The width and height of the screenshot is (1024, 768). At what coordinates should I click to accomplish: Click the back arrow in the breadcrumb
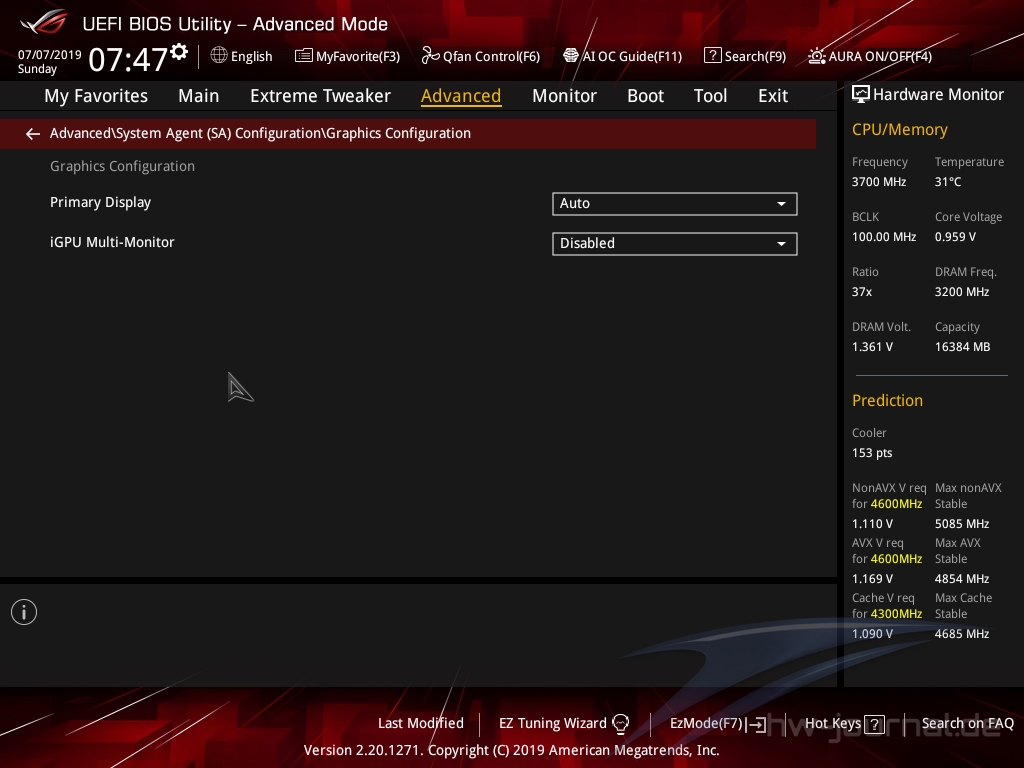coord(33,134)
